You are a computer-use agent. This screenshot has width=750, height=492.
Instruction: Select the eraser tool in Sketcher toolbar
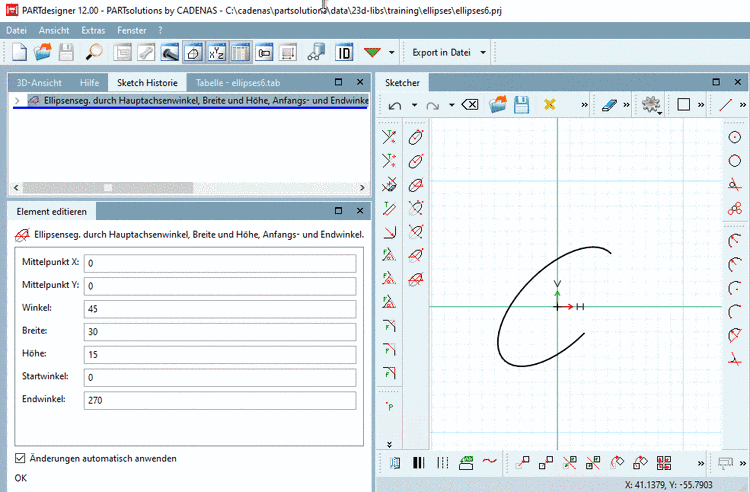coord(609,104)
